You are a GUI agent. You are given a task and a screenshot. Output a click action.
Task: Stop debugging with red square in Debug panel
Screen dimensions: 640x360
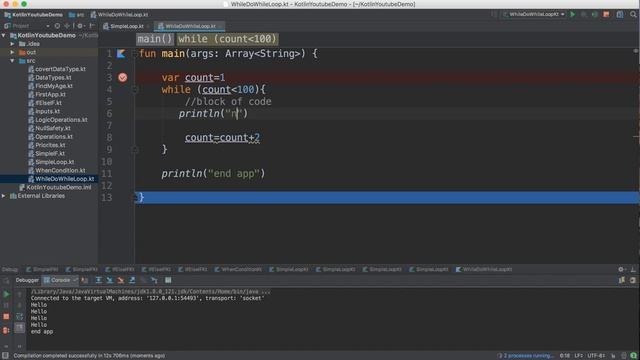(6, 316)
